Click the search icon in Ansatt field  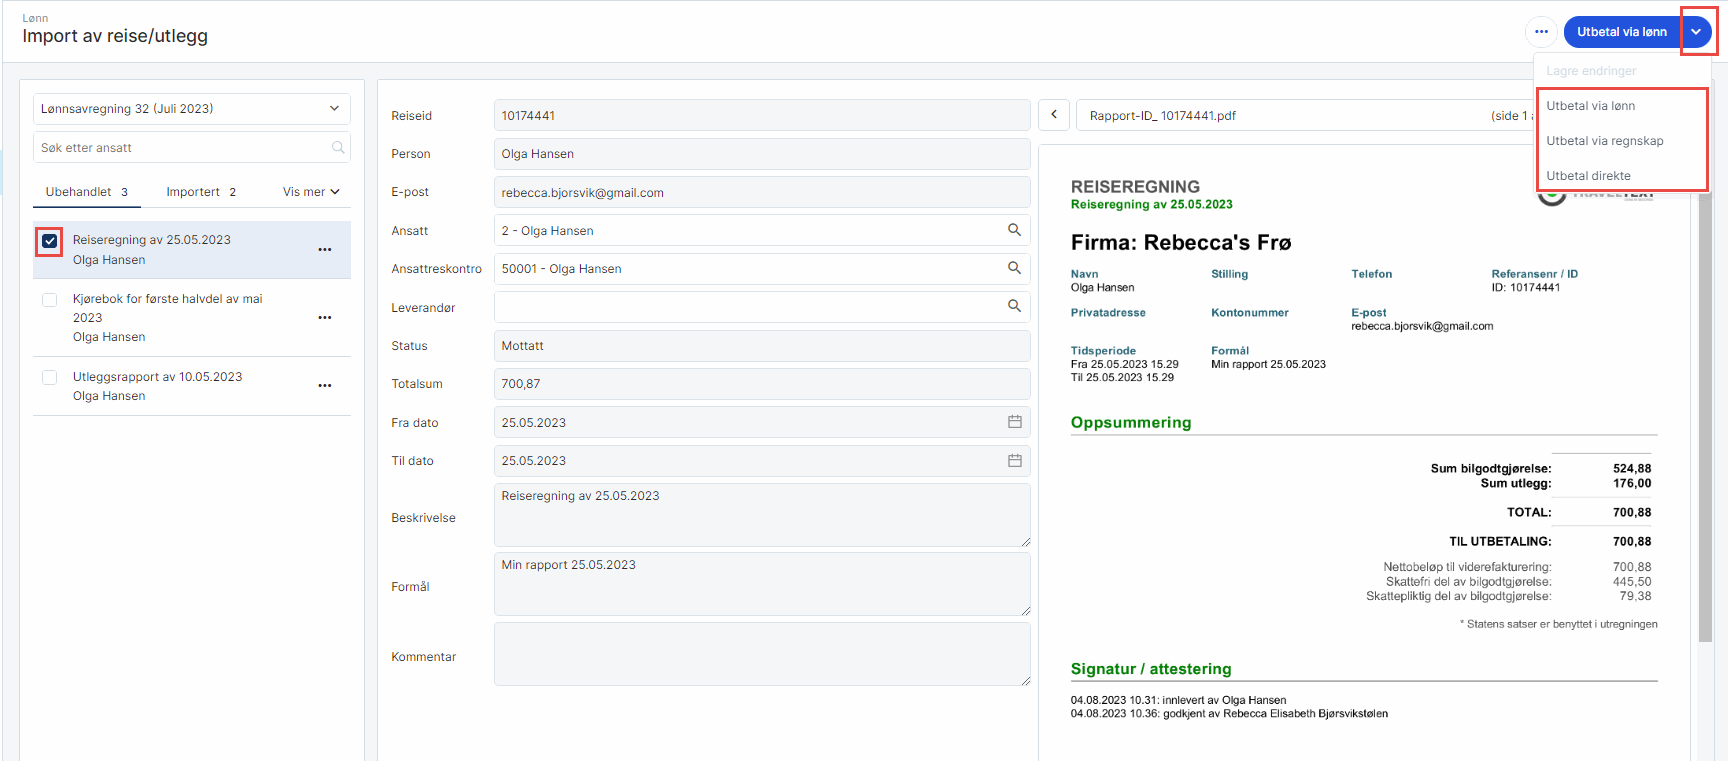[x=1014, y=230]
